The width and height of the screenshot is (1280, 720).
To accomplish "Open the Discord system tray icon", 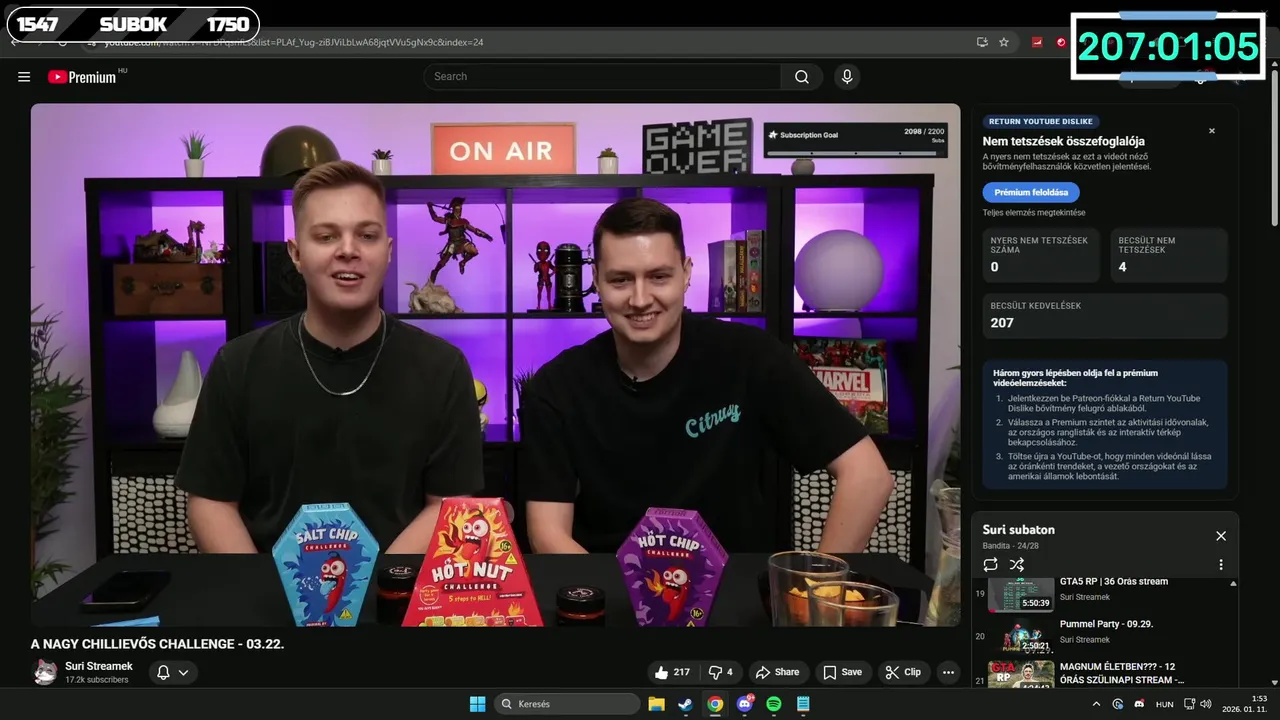I will (x=1139, y=704).
